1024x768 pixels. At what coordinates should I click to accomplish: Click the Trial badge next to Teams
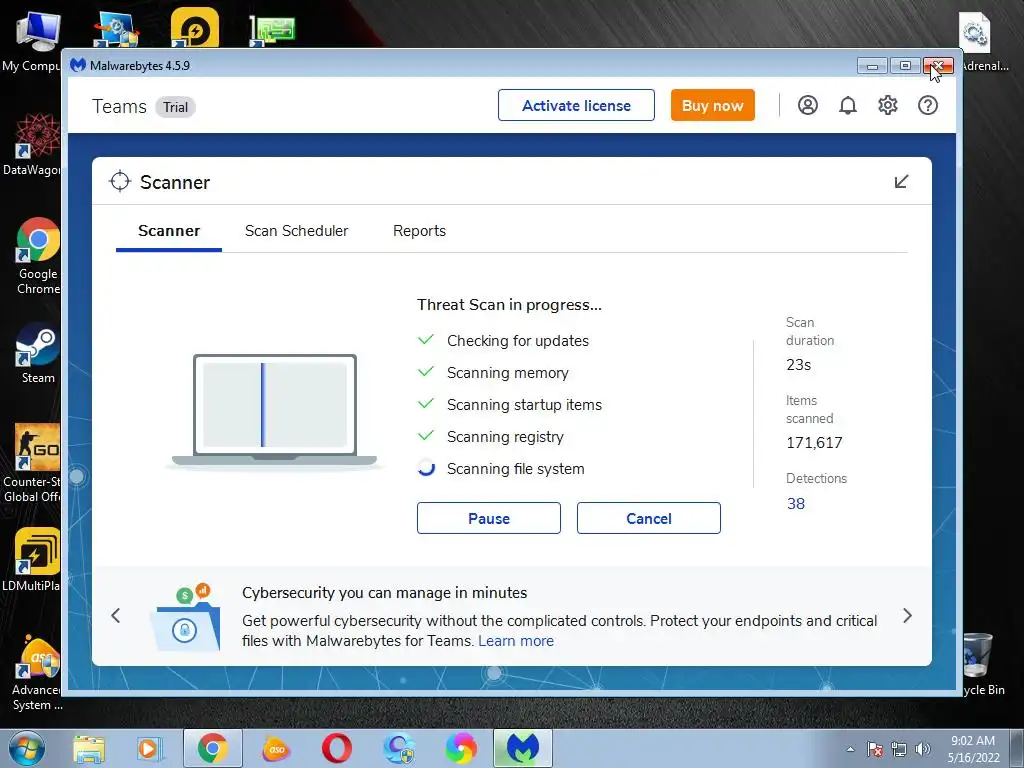175,107
